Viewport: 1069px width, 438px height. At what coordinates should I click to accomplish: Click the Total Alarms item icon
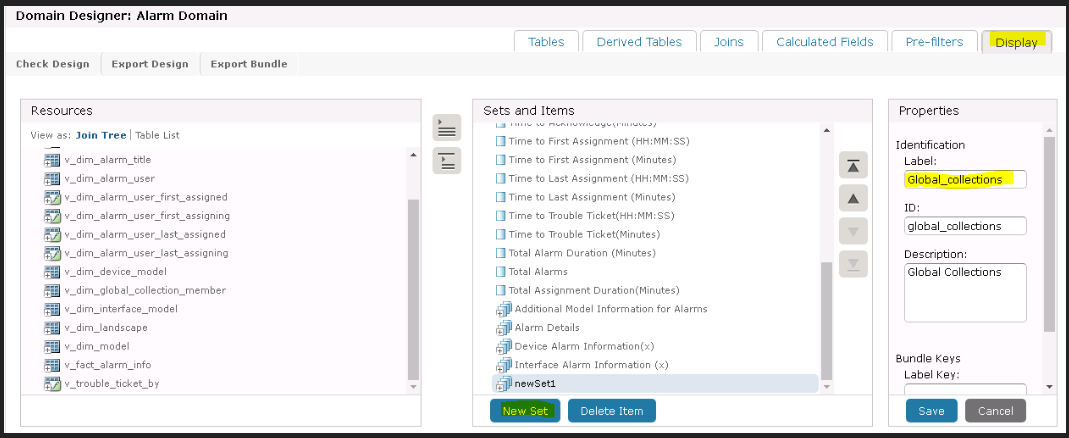tap(502, 271)
